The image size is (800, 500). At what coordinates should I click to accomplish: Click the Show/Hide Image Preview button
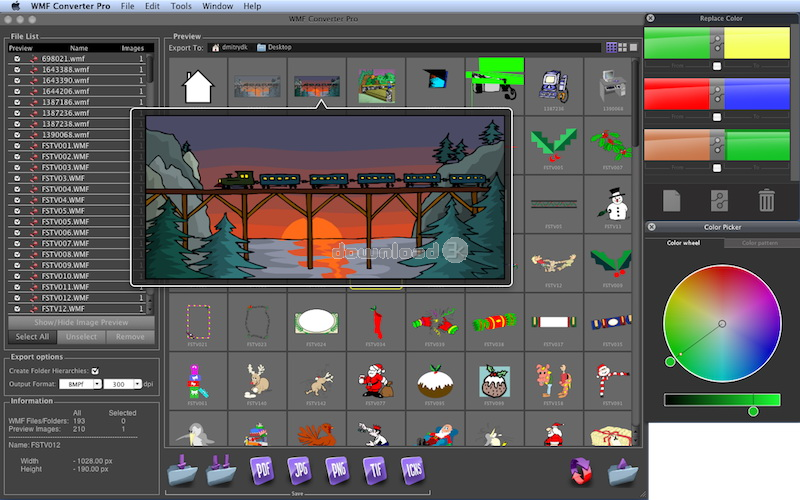point(81,323)
